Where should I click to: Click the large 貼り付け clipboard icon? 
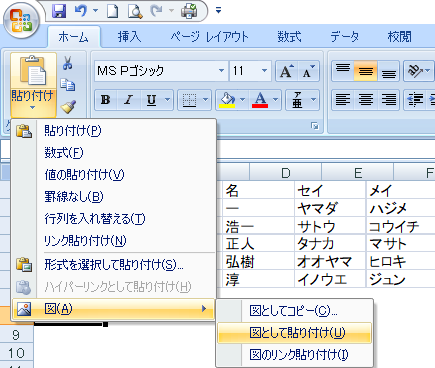[33, 71]
